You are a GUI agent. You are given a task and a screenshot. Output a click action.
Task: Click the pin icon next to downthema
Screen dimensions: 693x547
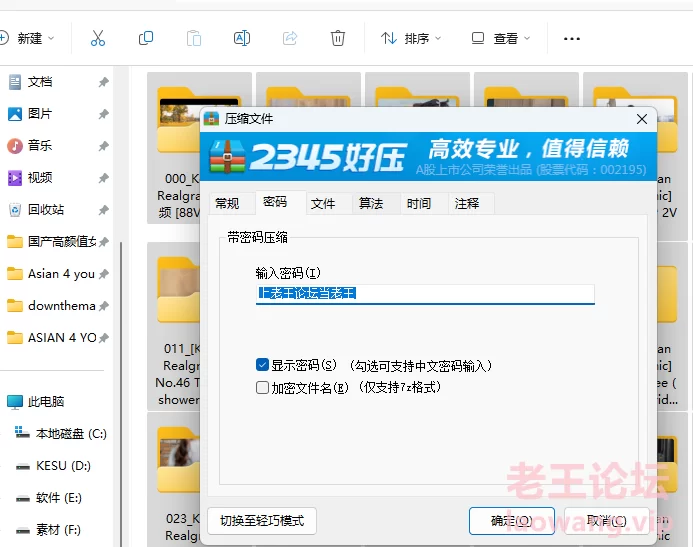[x=103, y=306]
